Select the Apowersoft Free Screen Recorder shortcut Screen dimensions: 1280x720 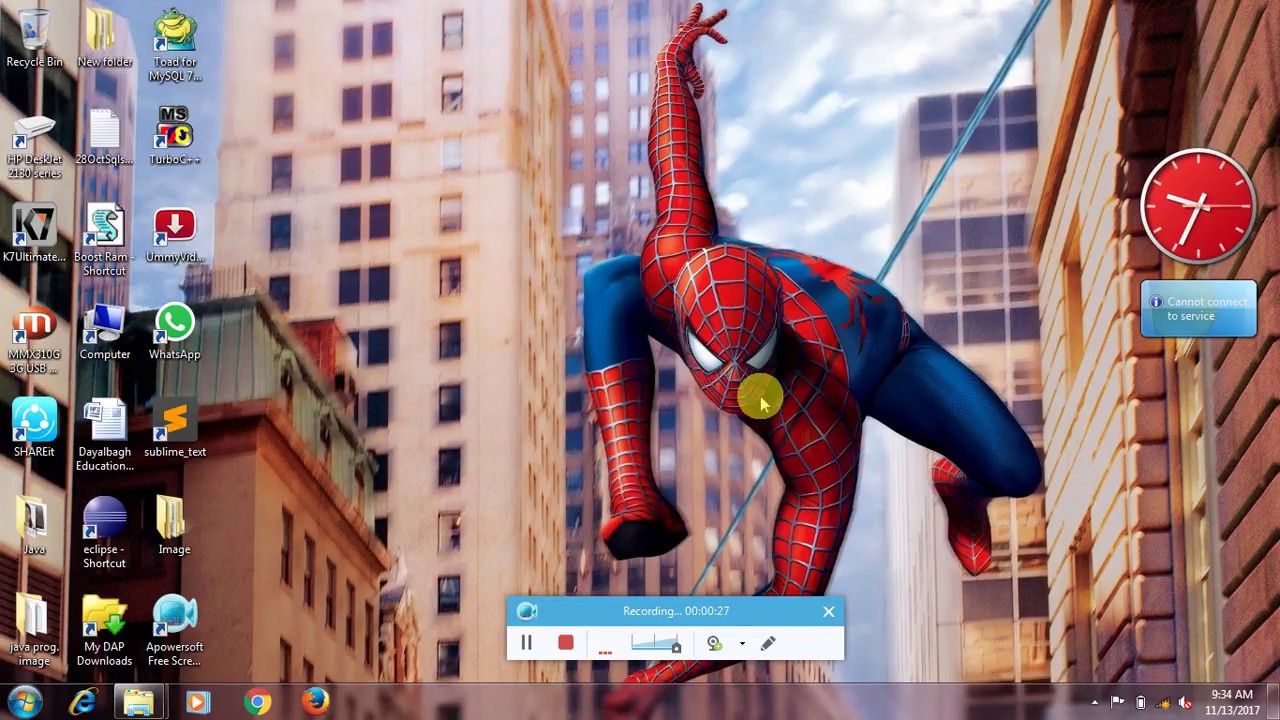point(175,631)
